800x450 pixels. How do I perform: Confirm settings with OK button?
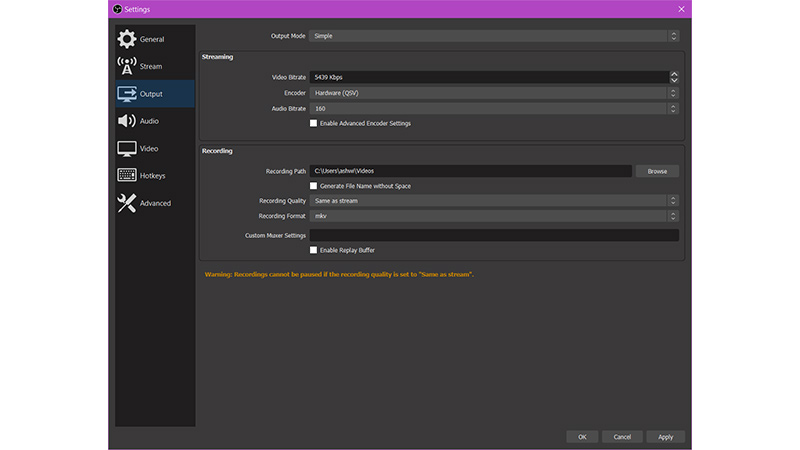[x=582, y=437]
